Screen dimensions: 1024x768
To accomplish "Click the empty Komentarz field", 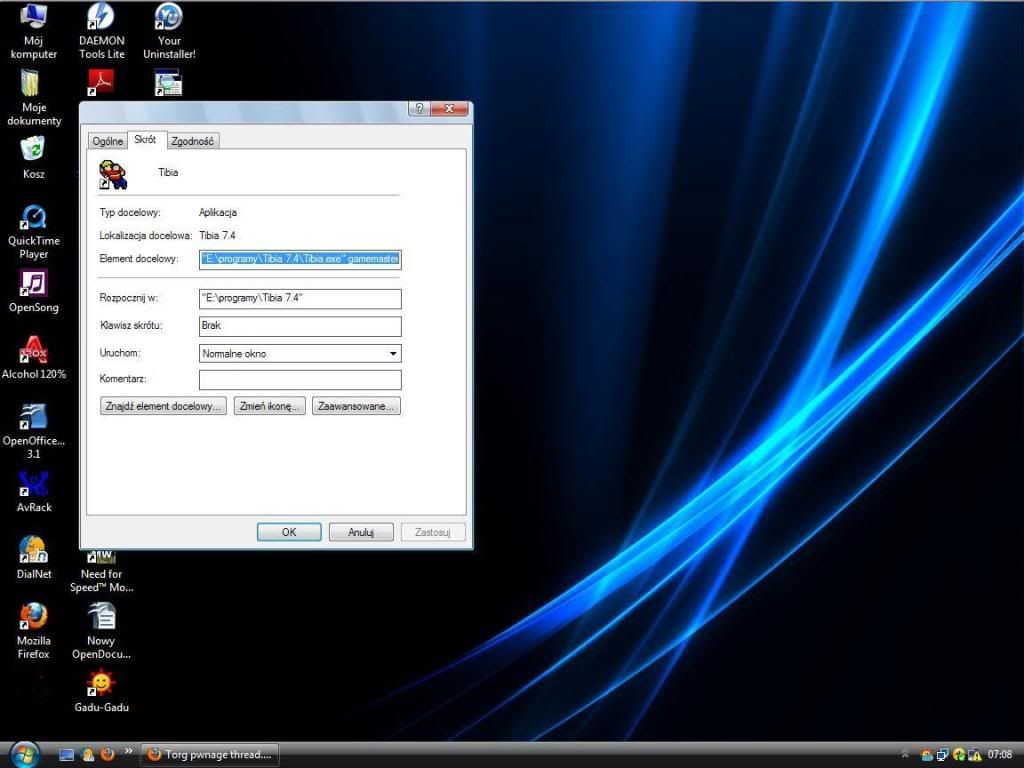I will click(300, 379).
